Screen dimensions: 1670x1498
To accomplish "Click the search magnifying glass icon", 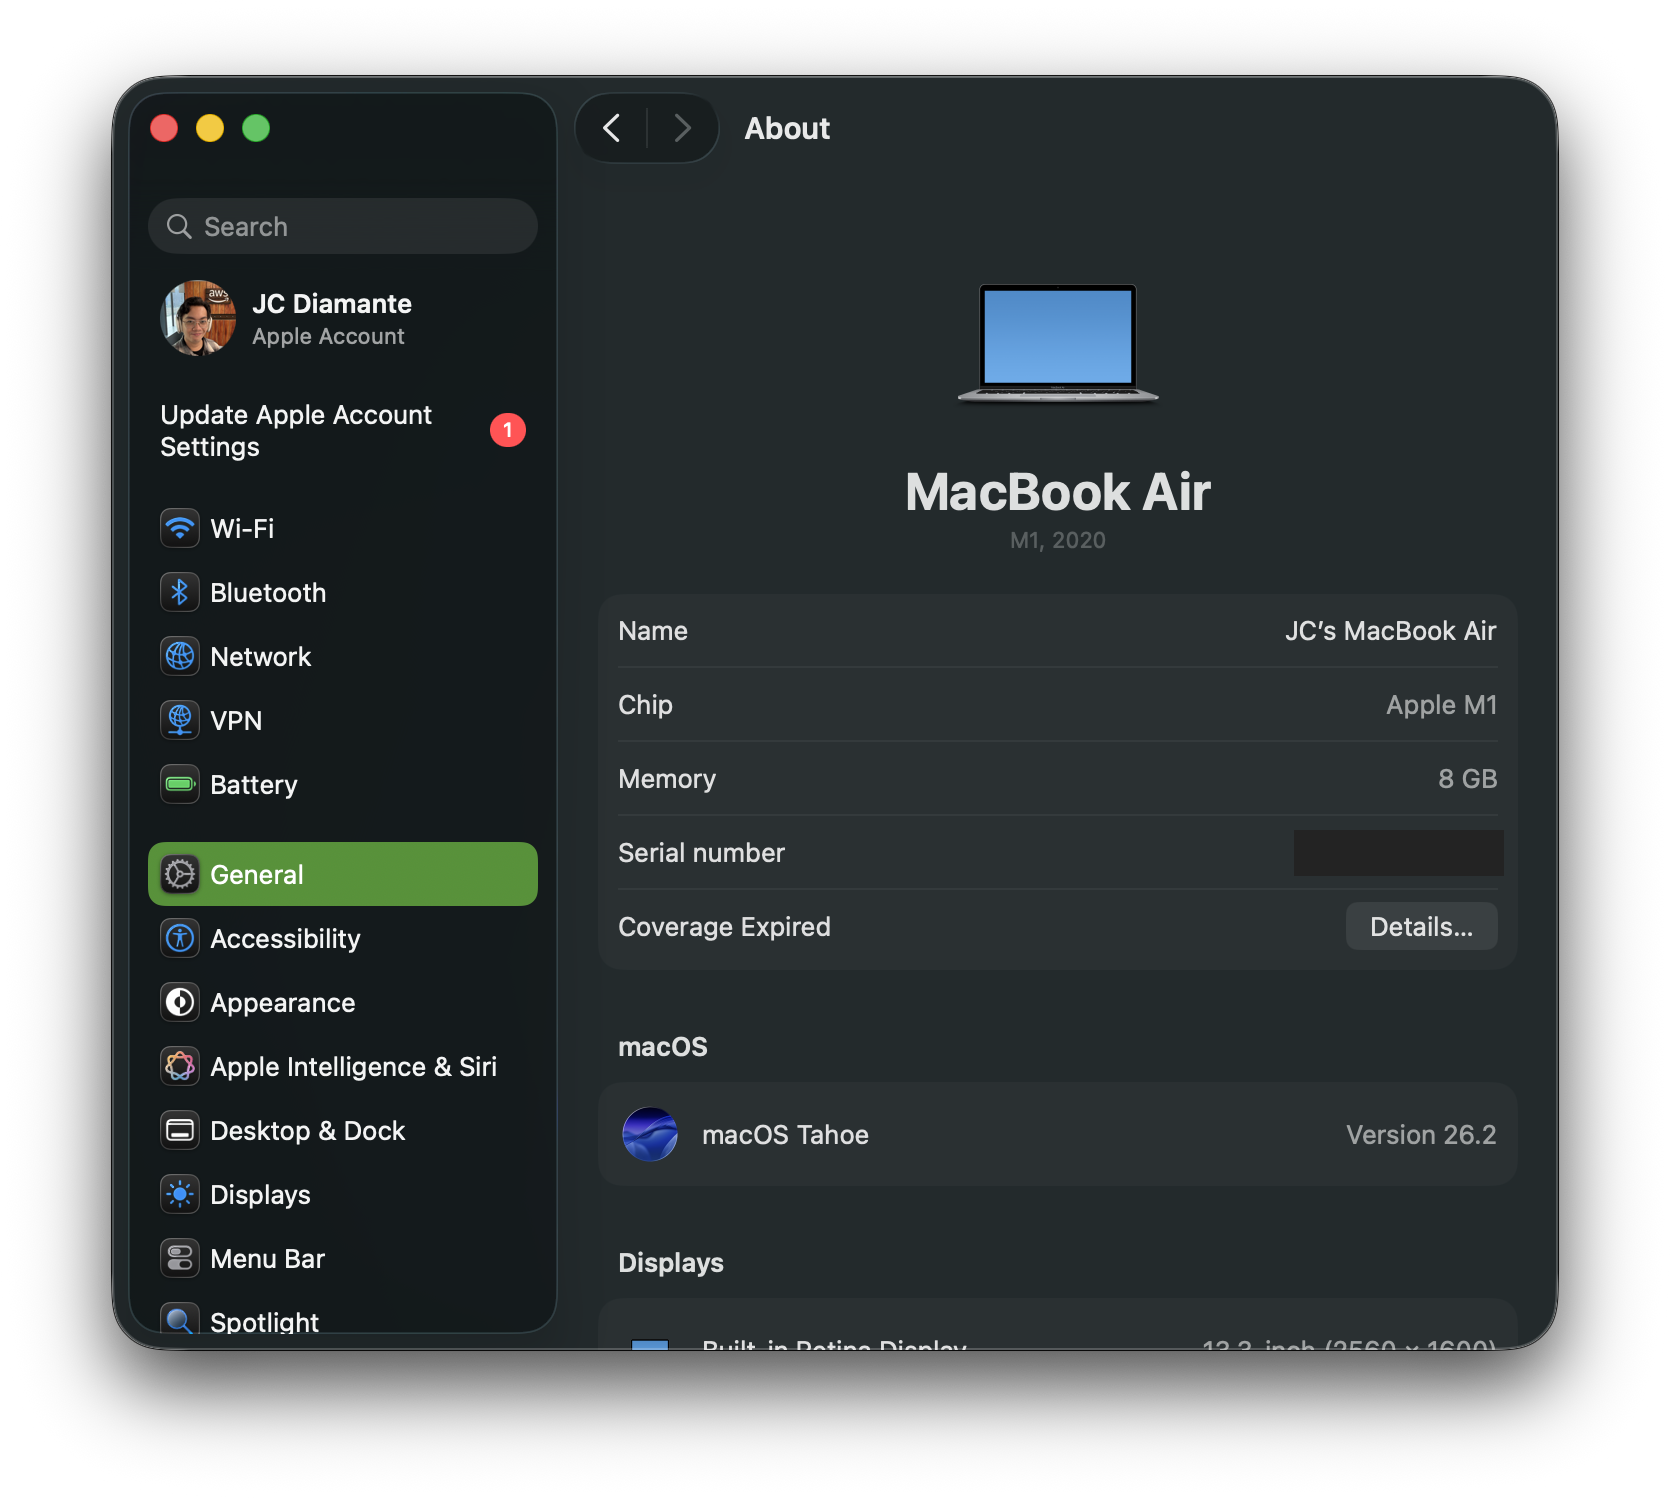I will pyautogui.click(x=179, y=227).
